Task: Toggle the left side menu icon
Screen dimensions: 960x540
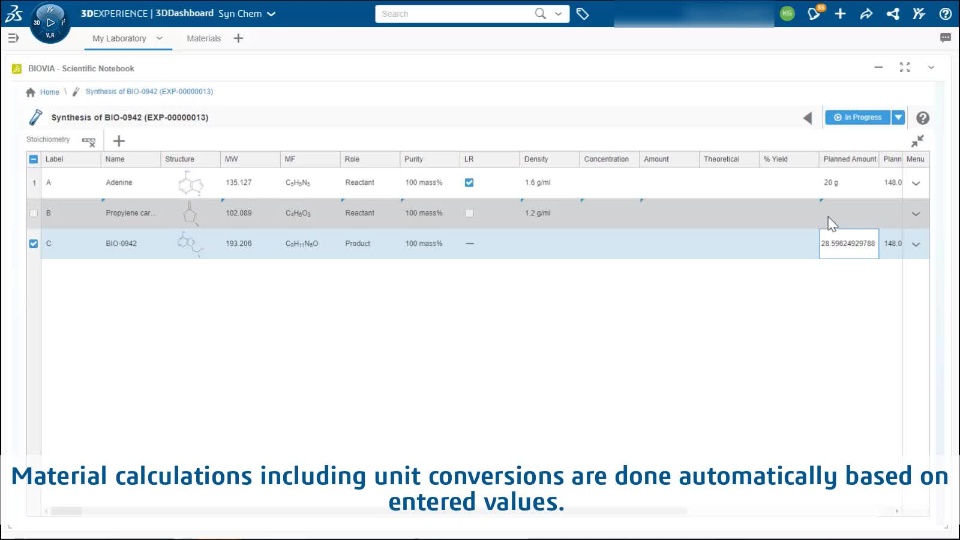Action: (x=13, y=38)
